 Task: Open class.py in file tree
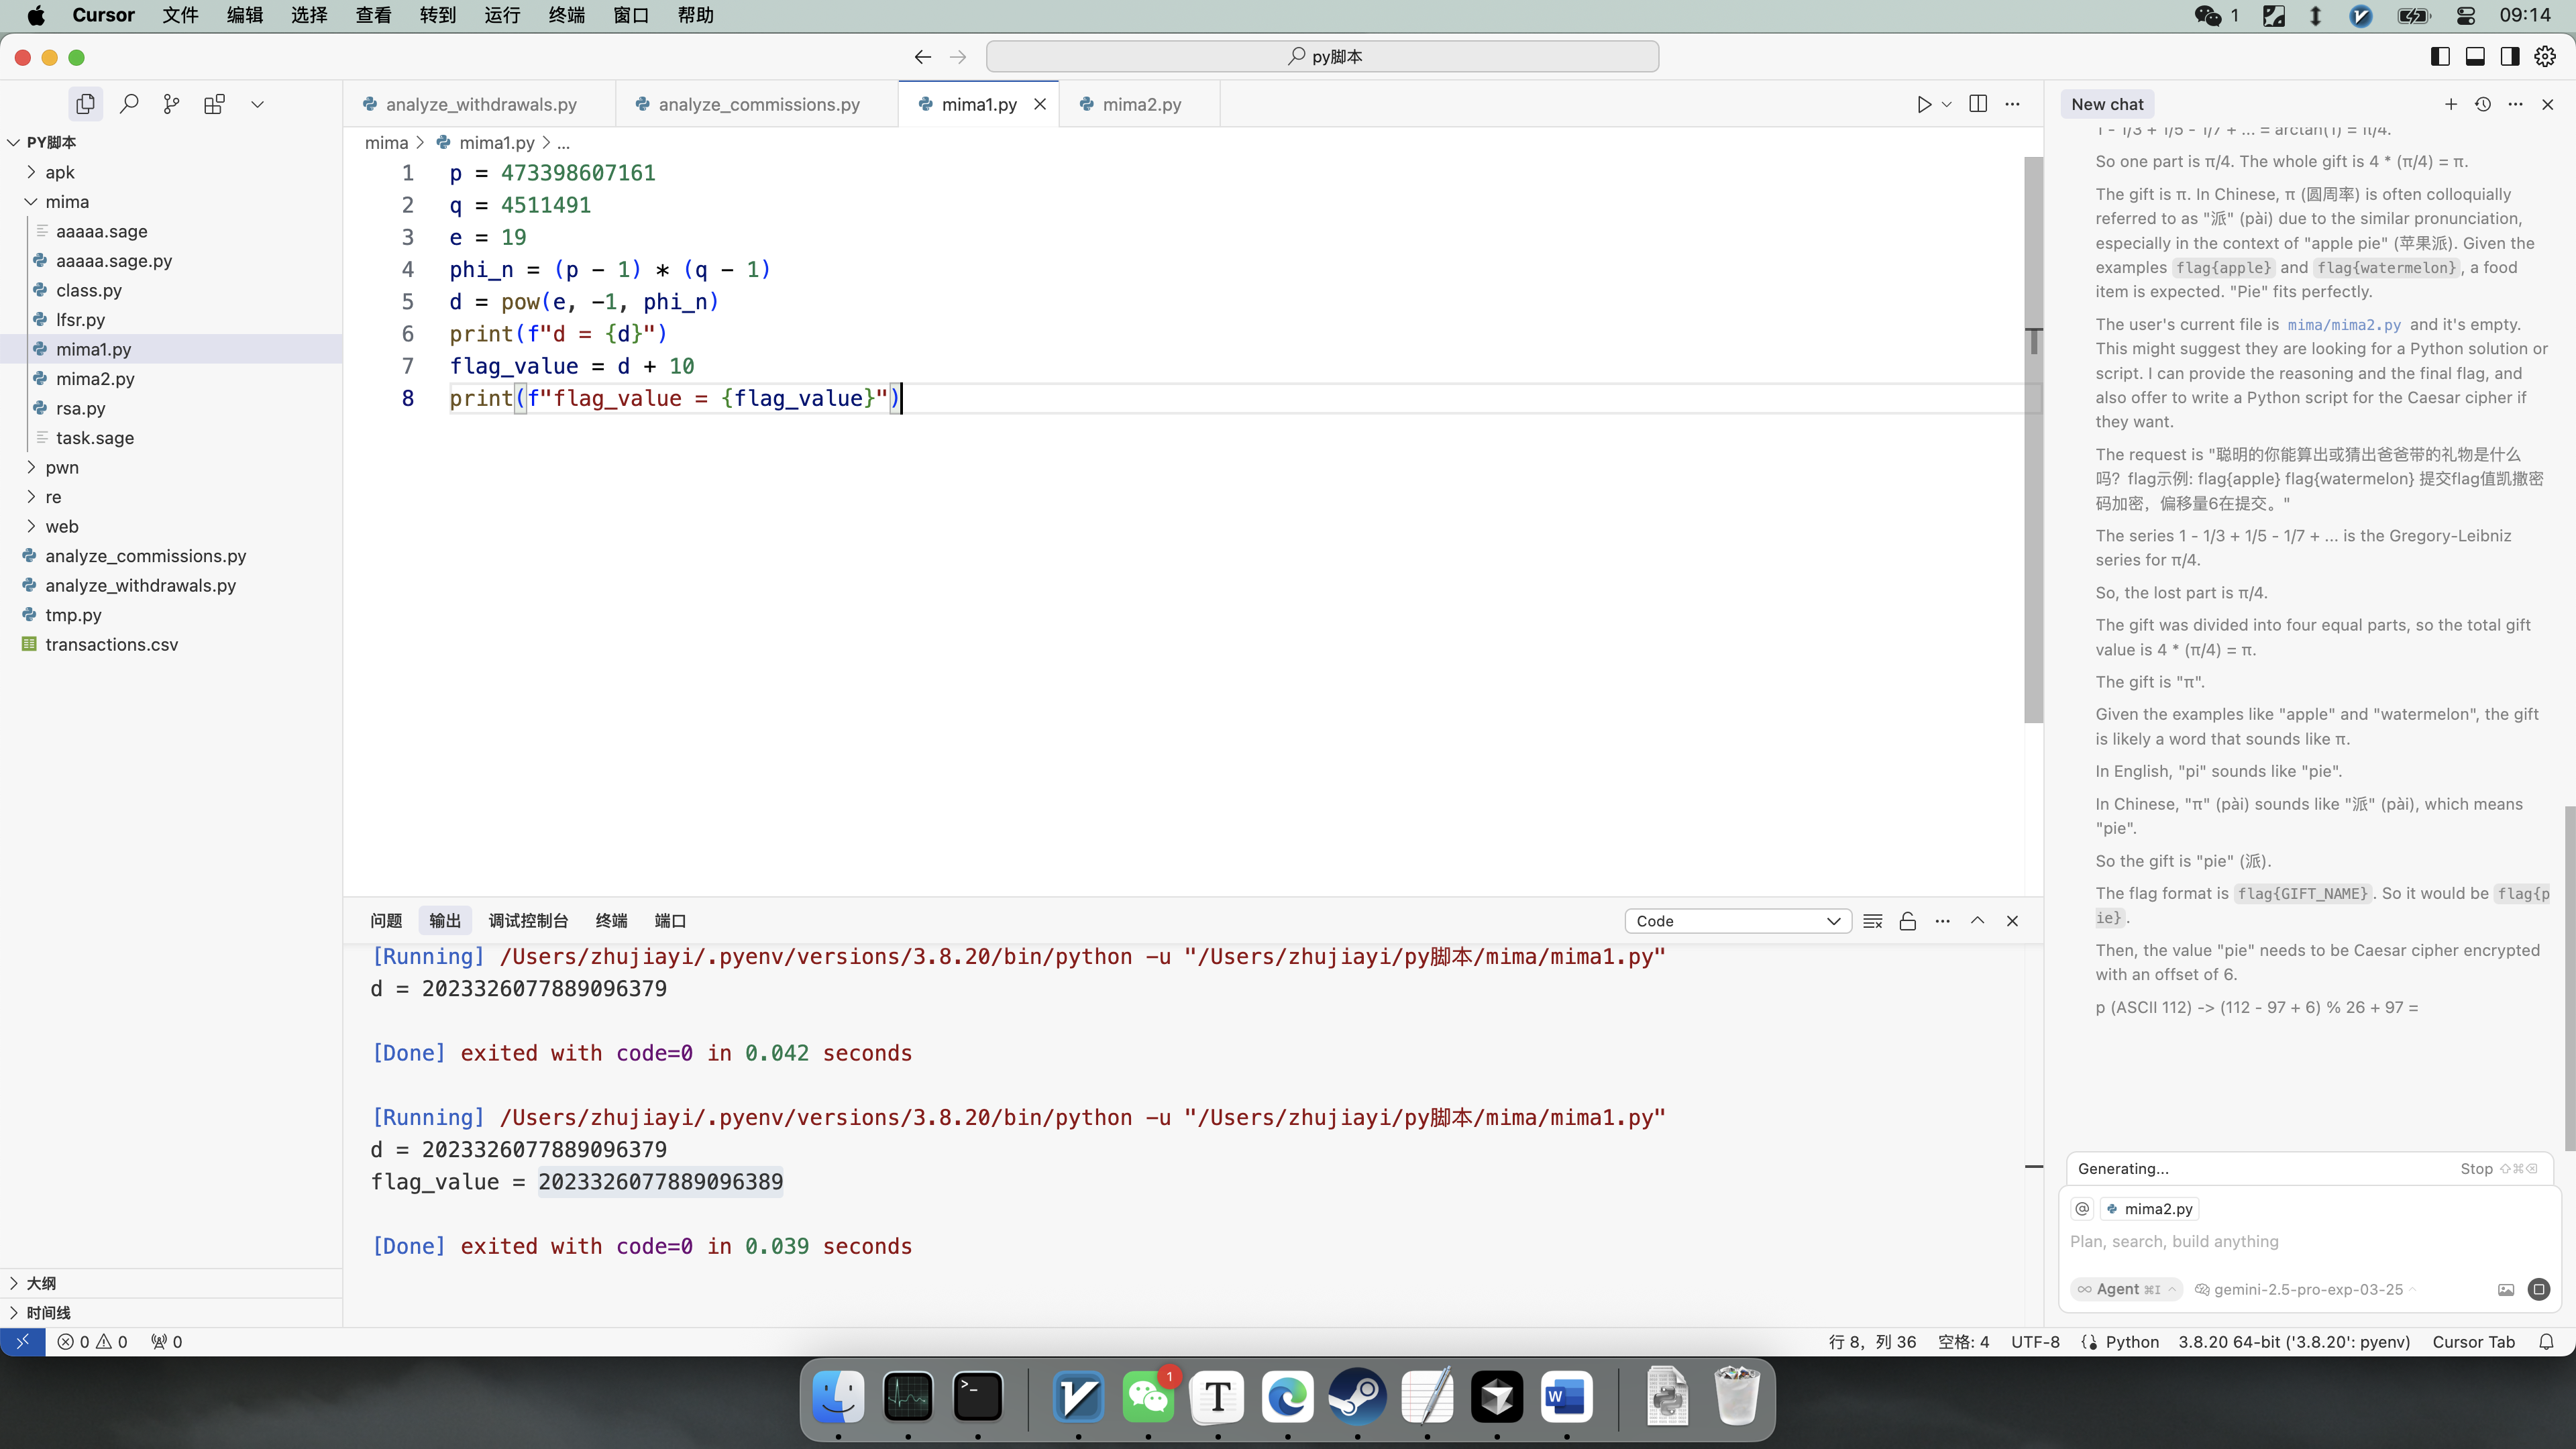[88, 290]
